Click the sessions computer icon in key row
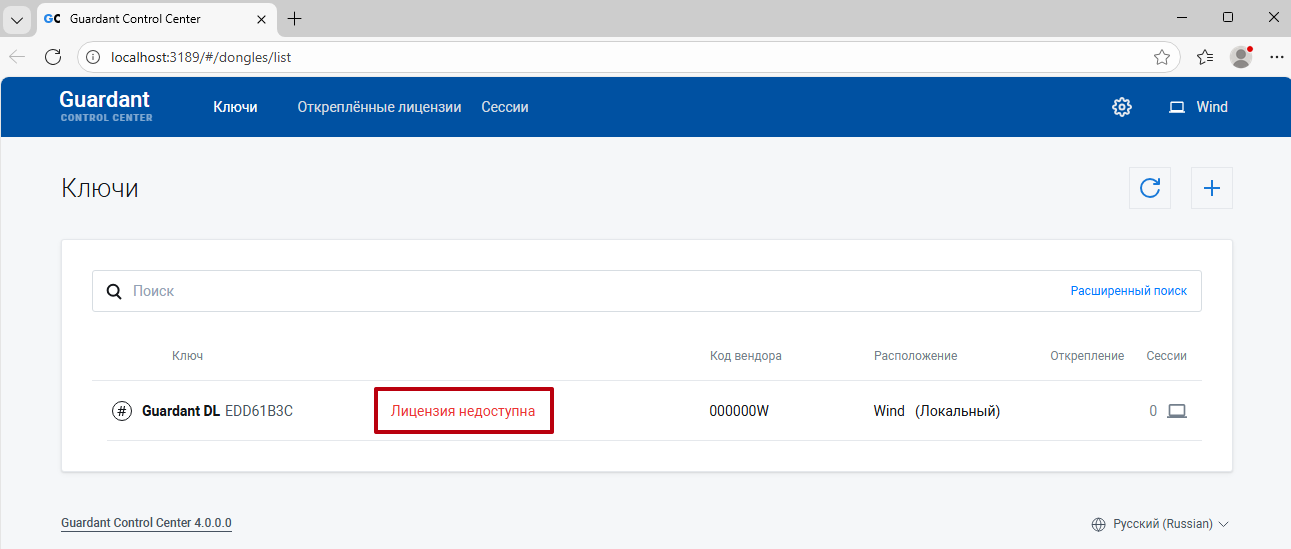The image size is (1291, 549). point(1177,411)
